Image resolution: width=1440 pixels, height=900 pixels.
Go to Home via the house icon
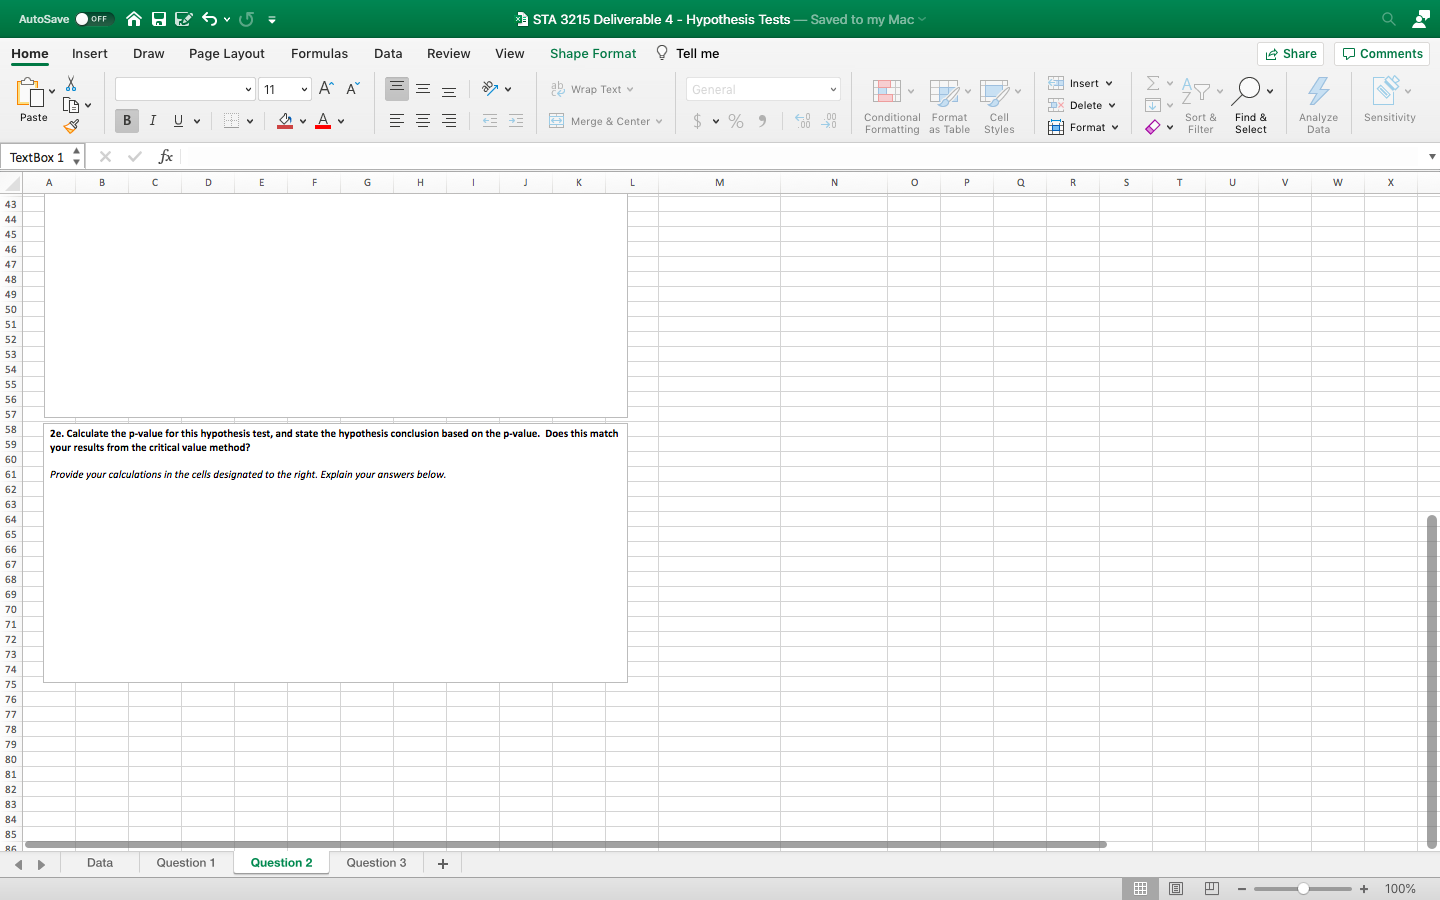pos(134,19)
